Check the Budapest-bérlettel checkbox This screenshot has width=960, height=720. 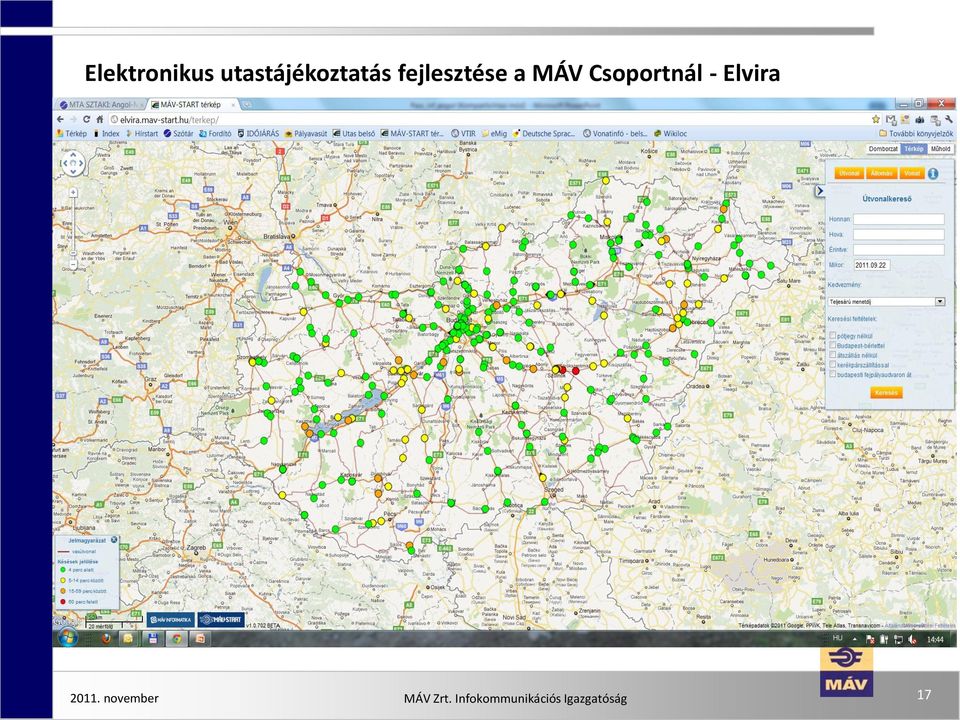point(833,345)
